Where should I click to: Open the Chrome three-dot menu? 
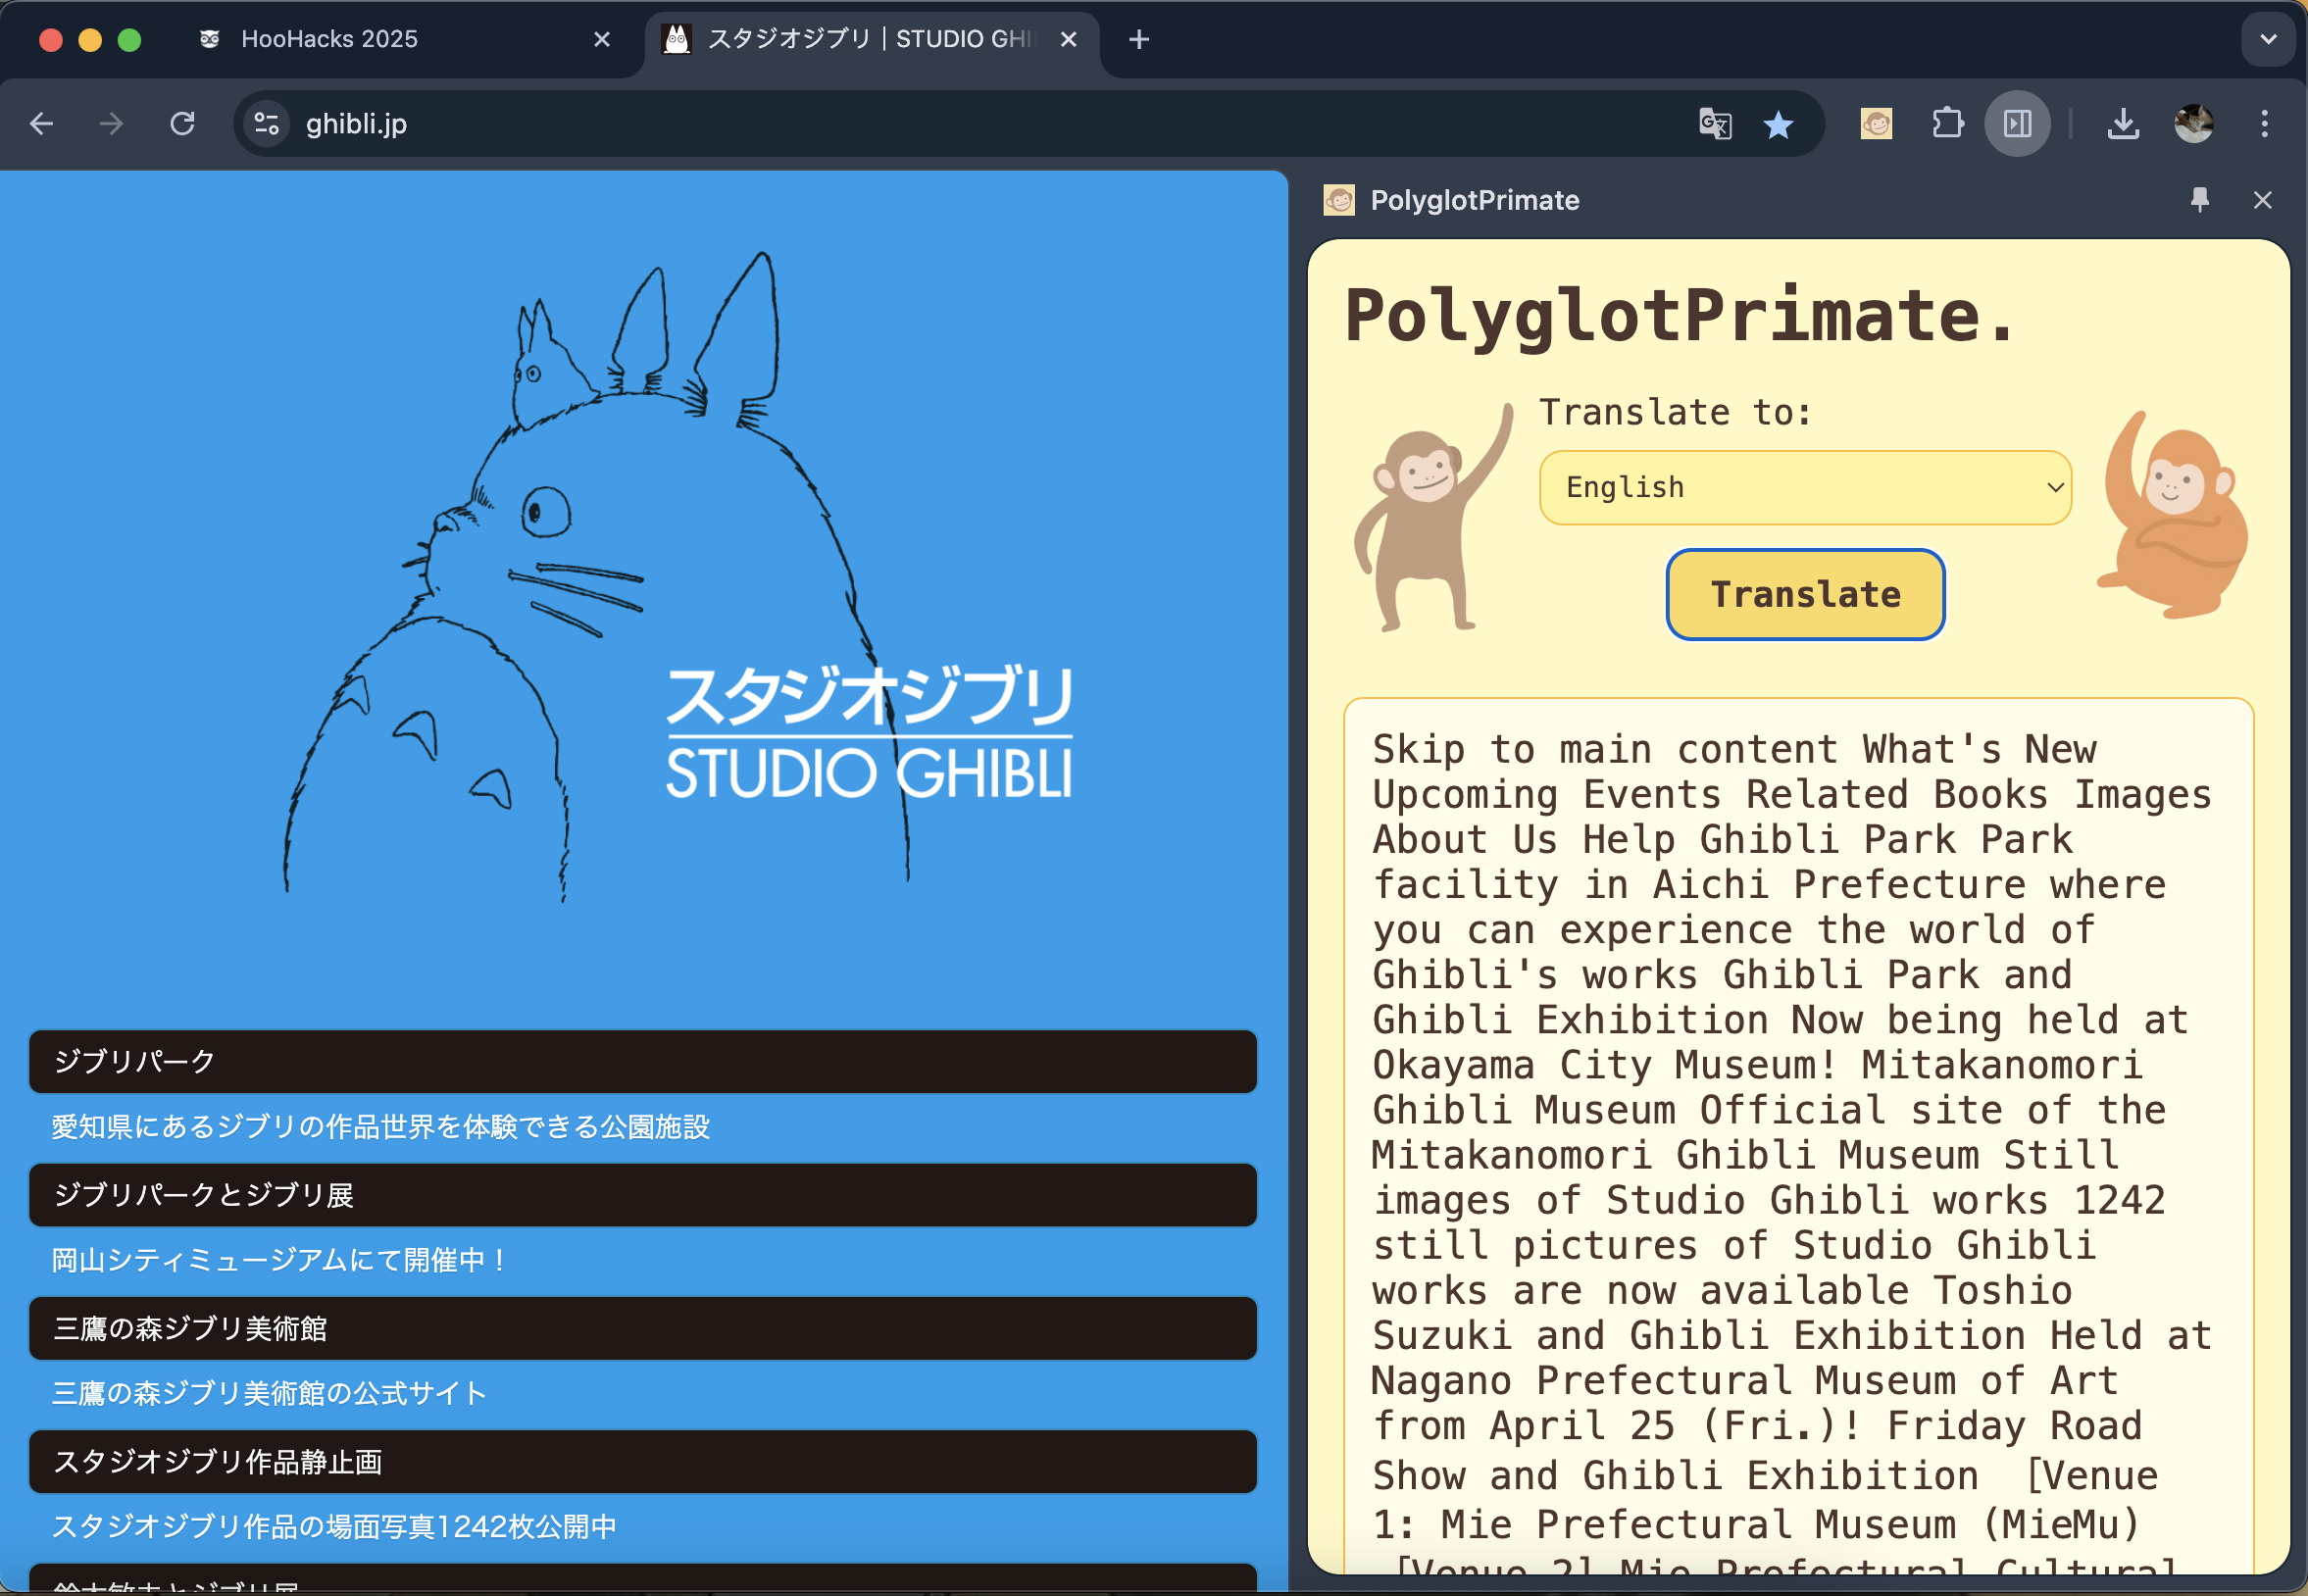pos(2264,124)
